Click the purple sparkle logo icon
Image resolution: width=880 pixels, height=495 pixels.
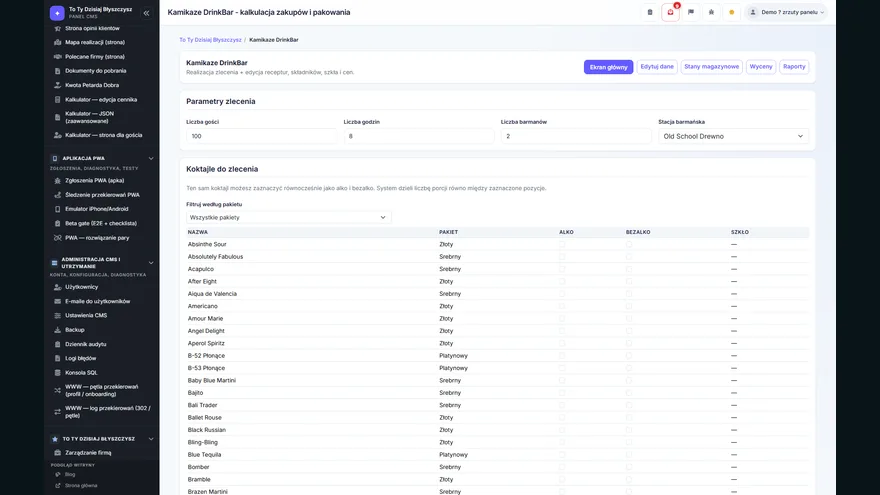point(57,12)
